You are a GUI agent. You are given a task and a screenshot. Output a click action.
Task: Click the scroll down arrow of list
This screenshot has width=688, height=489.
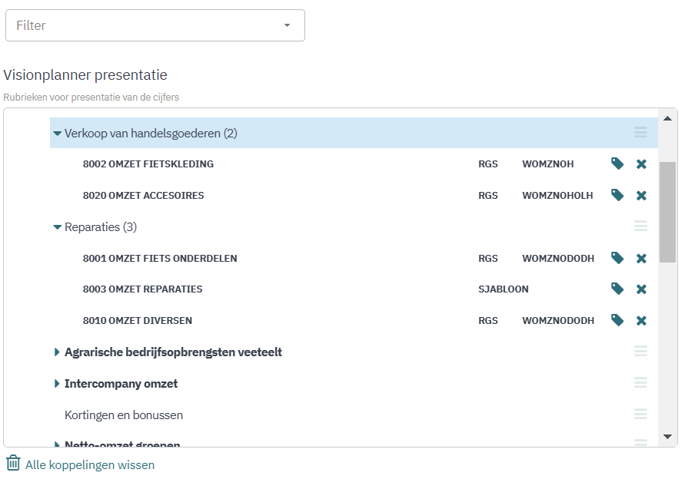pyautogui.click(x=668, y=437)
